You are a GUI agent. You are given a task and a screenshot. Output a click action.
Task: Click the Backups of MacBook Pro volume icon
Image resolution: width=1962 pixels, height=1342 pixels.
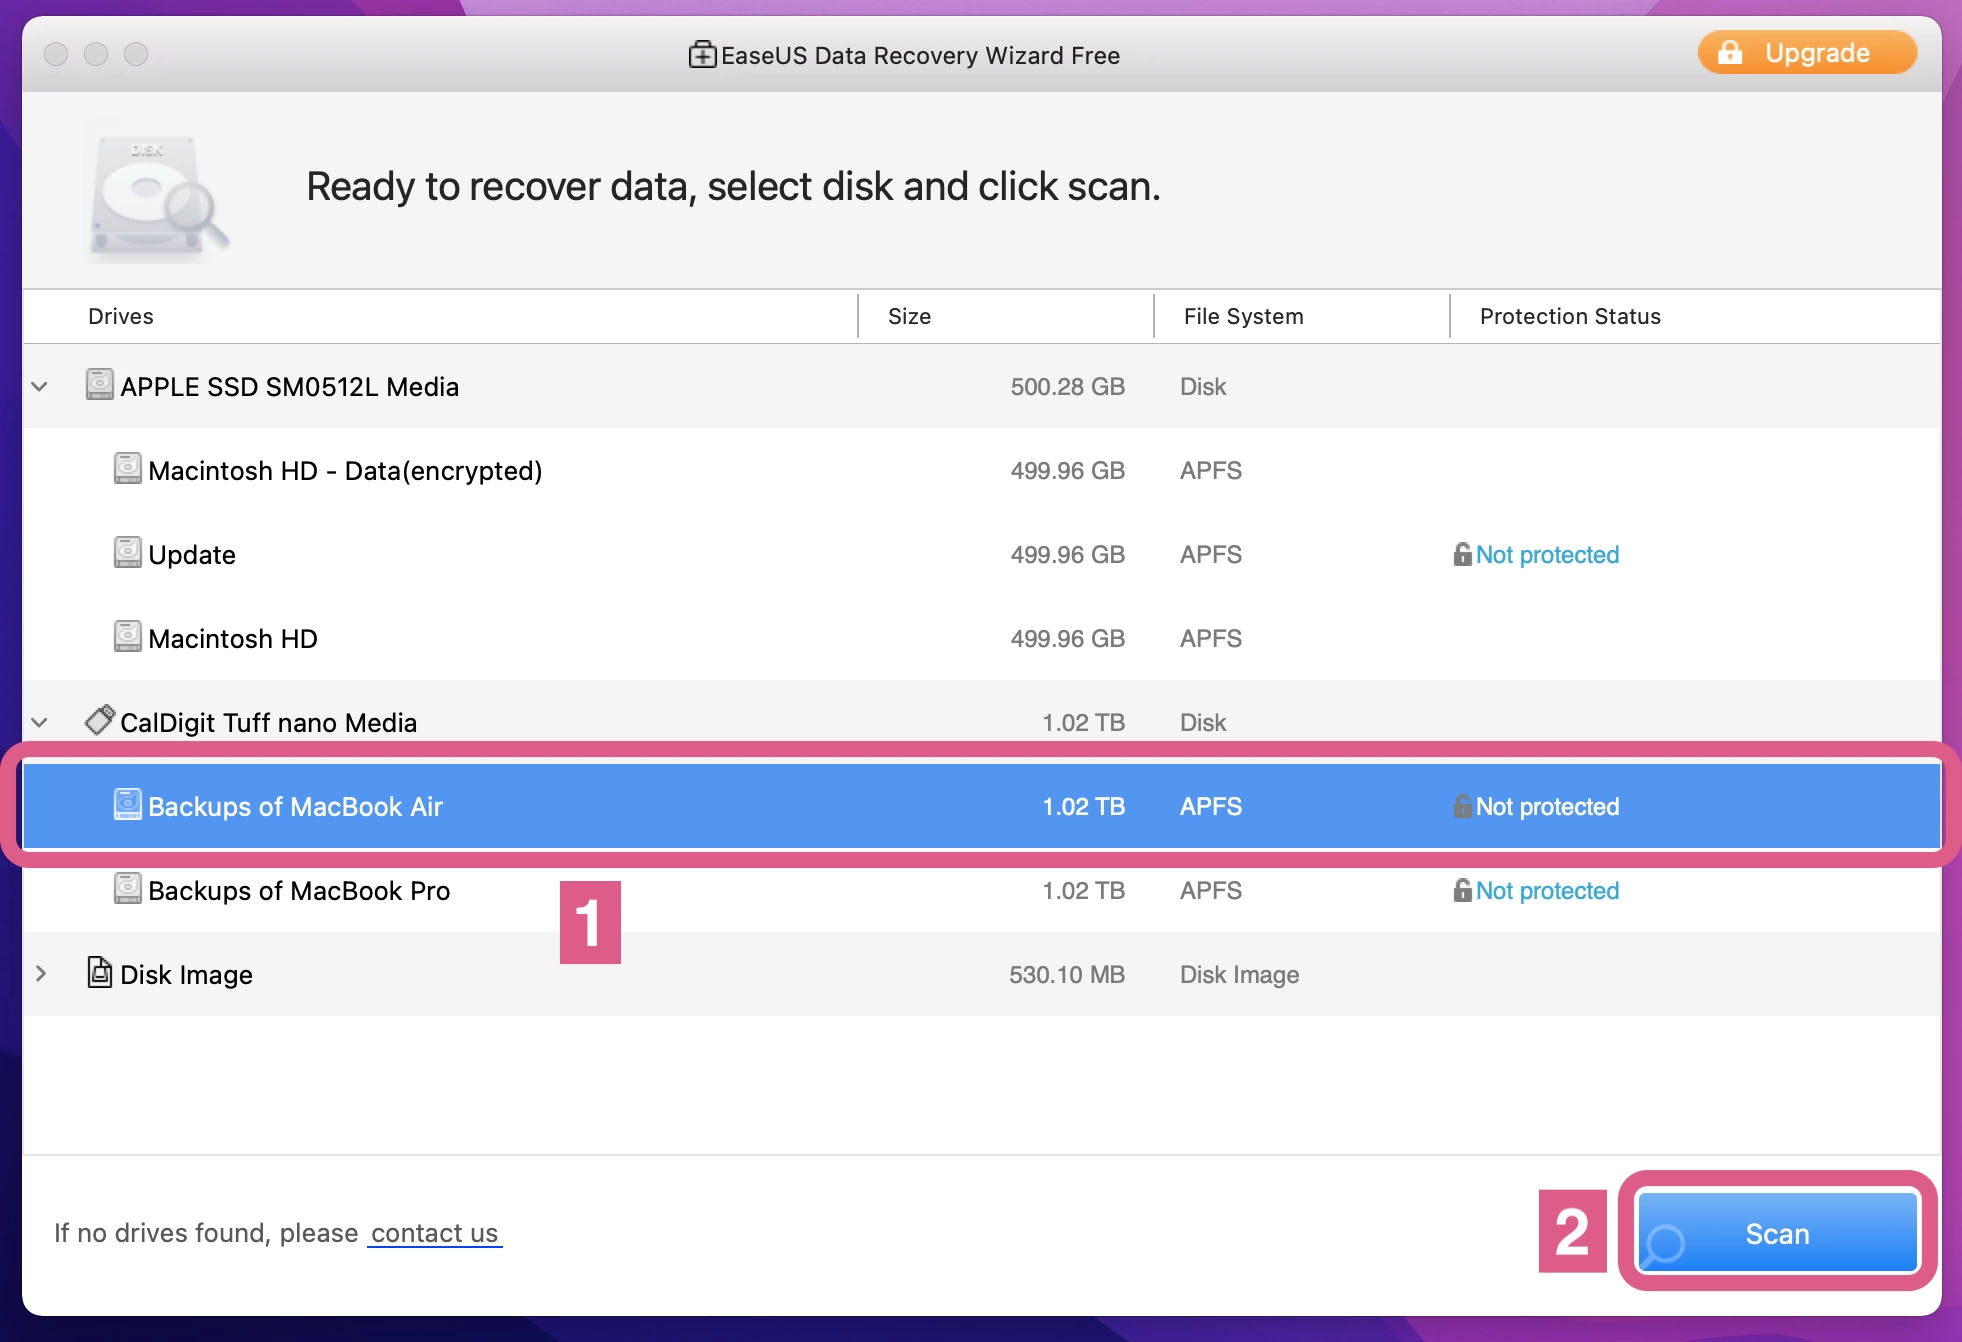128,888
